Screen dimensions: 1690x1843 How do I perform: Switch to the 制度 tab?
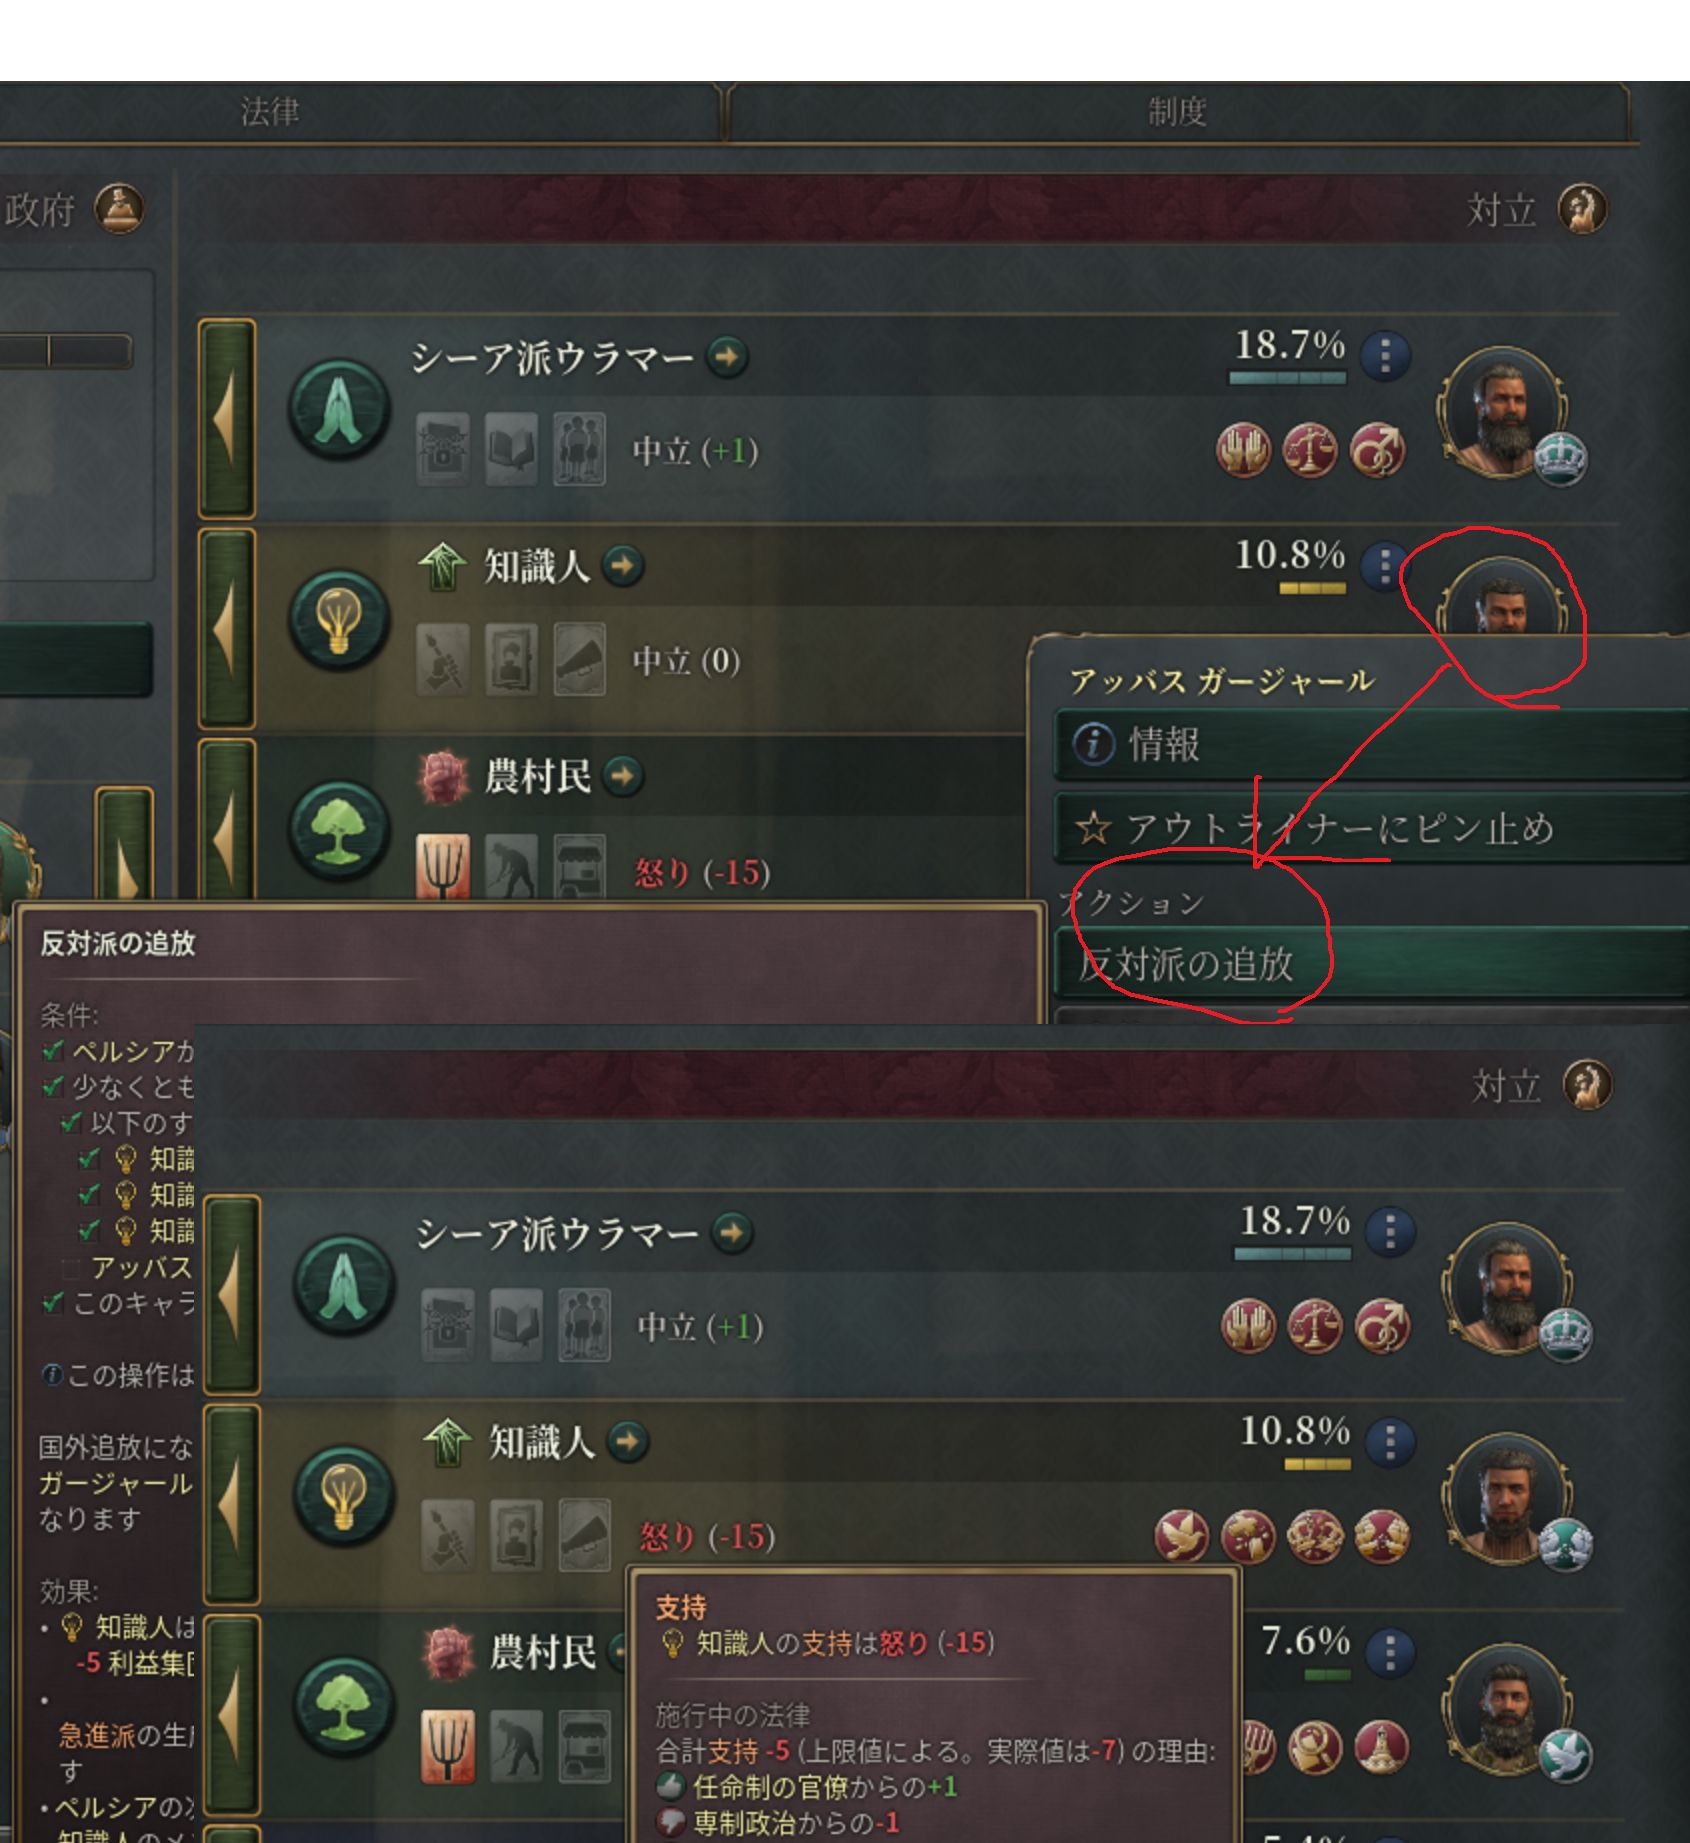pos(1178,111)
